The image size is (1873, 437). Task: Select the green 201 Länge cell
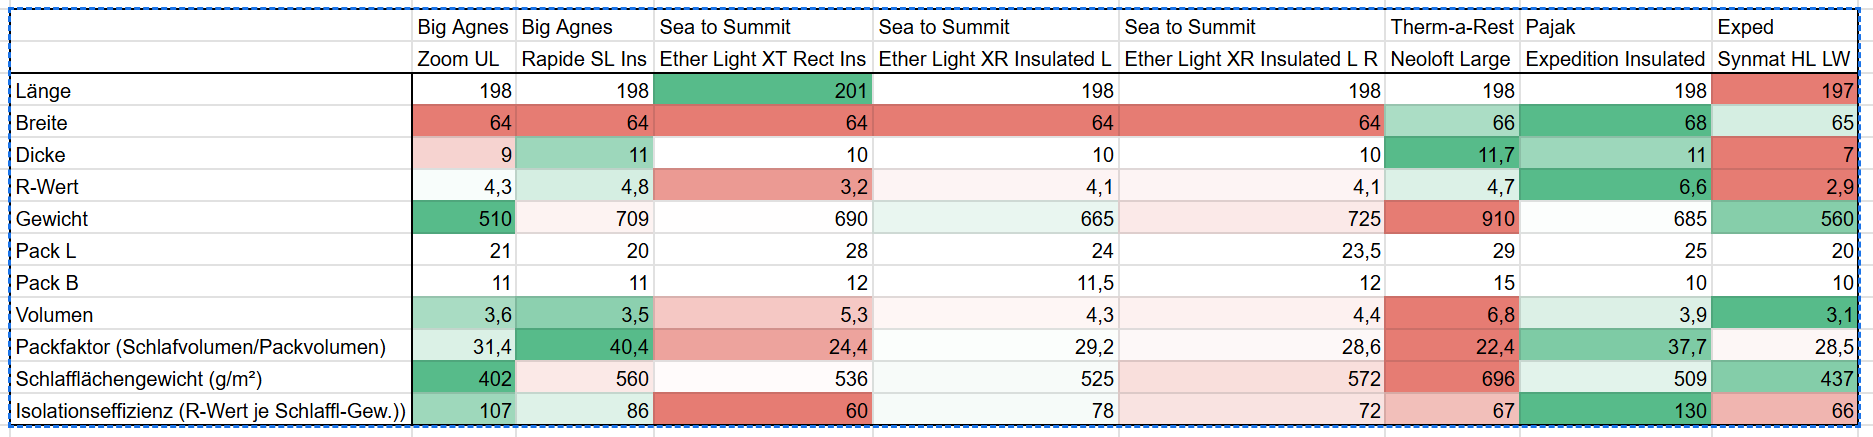coord(763,90)
